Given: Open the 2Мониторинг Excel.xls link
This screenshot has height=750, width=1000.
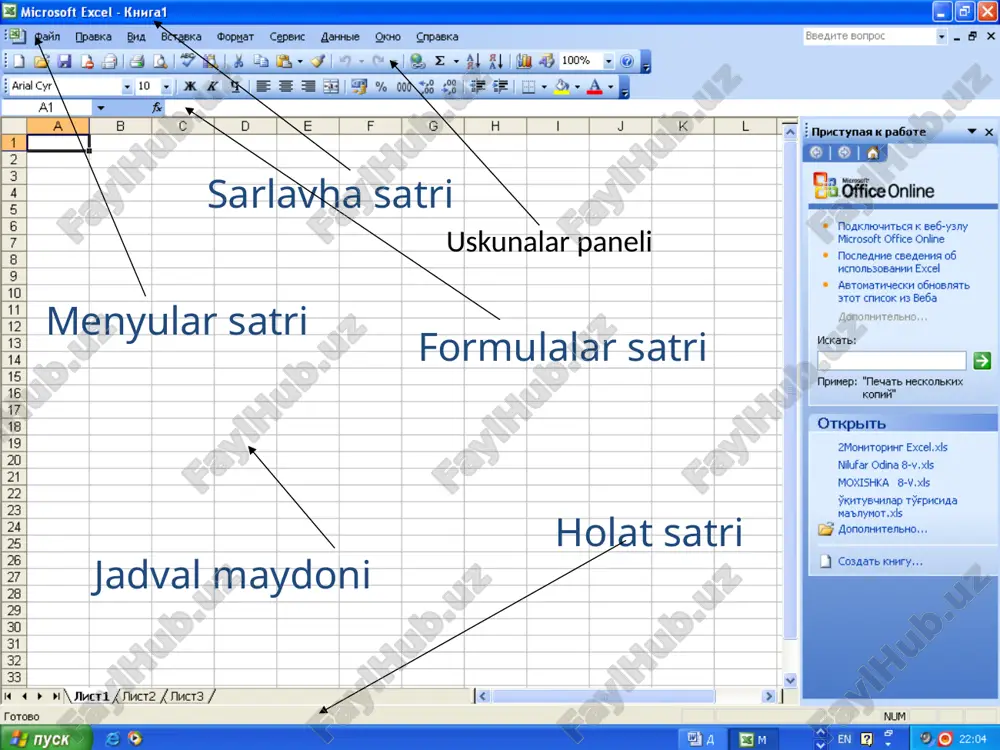Looking at the screenshot, I should point(892,447).
